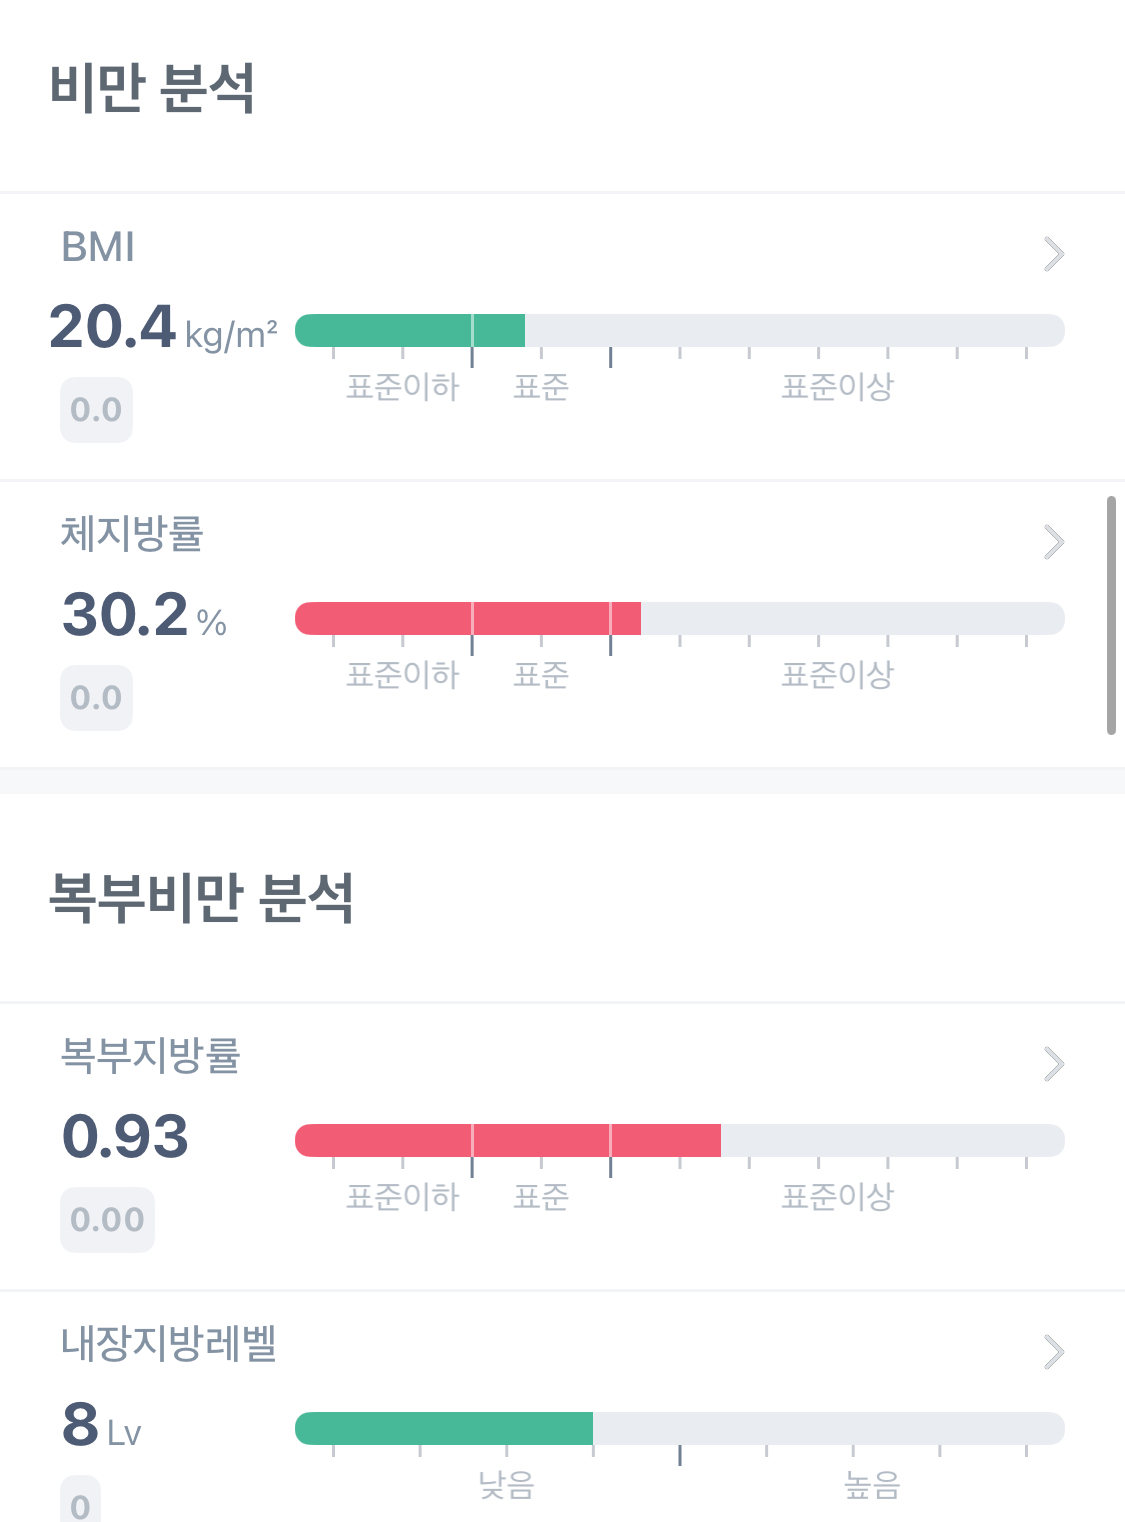Open BMI details chevron arrow
The width and height of the screenshot is (1125, 1522).
(x=1053, y=254)
